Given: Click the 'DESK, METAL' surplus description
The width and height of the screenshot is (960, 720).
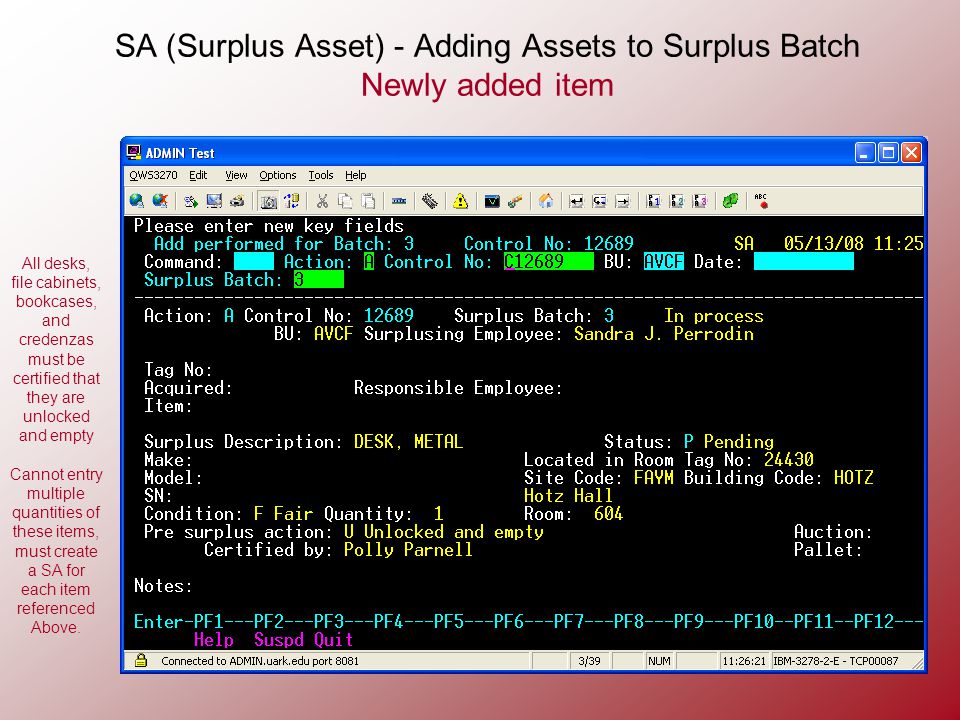Looking at the screenshot, I should click(x=408, y=441).
